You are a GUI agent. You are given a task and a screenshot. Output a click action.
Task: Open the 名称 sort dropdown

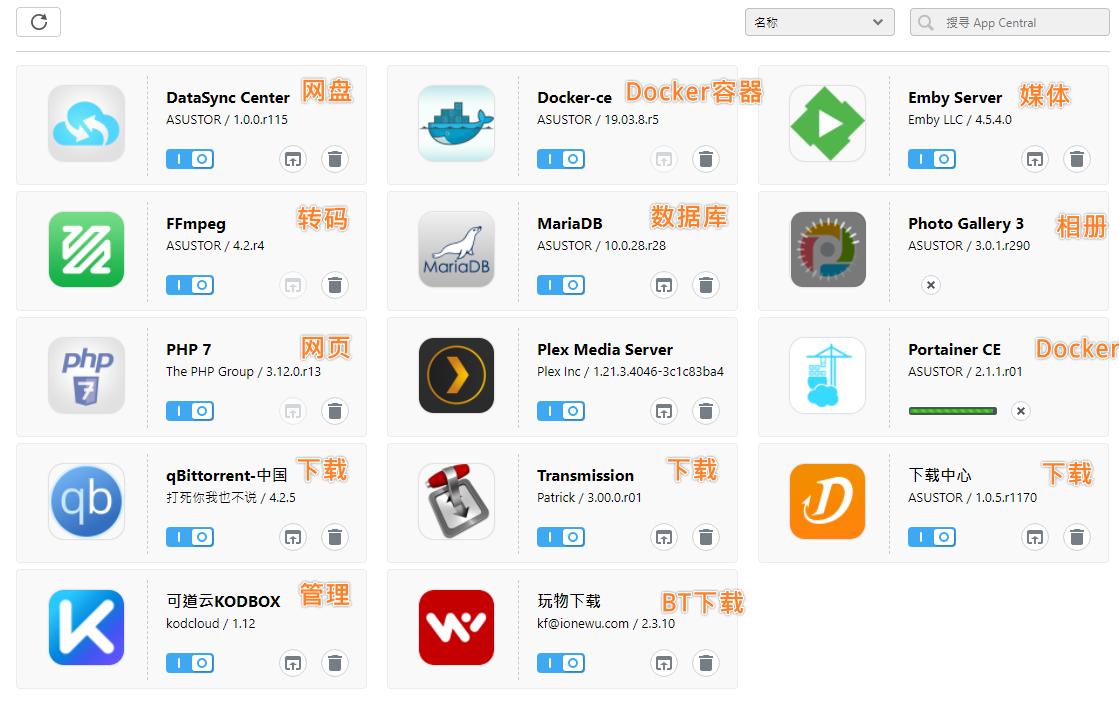coord(819,21)
